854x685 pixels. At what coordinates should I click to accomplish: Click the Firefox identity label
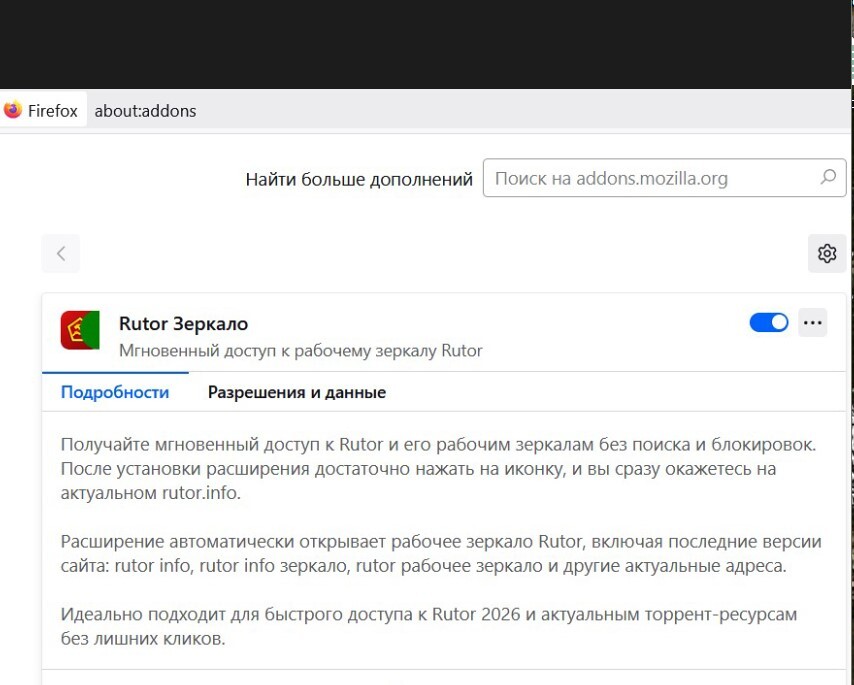coord(53,111)
